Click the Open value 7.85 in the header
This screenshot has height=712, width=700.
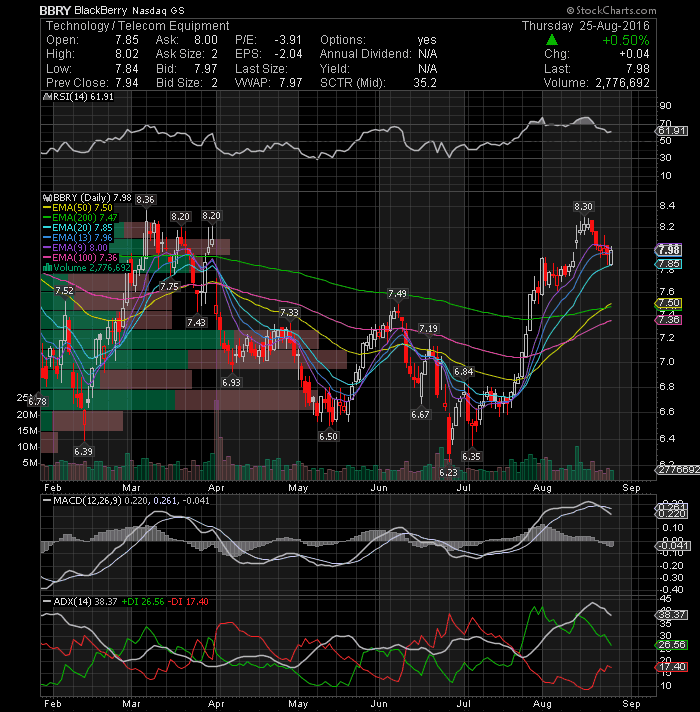pos(127,40)
